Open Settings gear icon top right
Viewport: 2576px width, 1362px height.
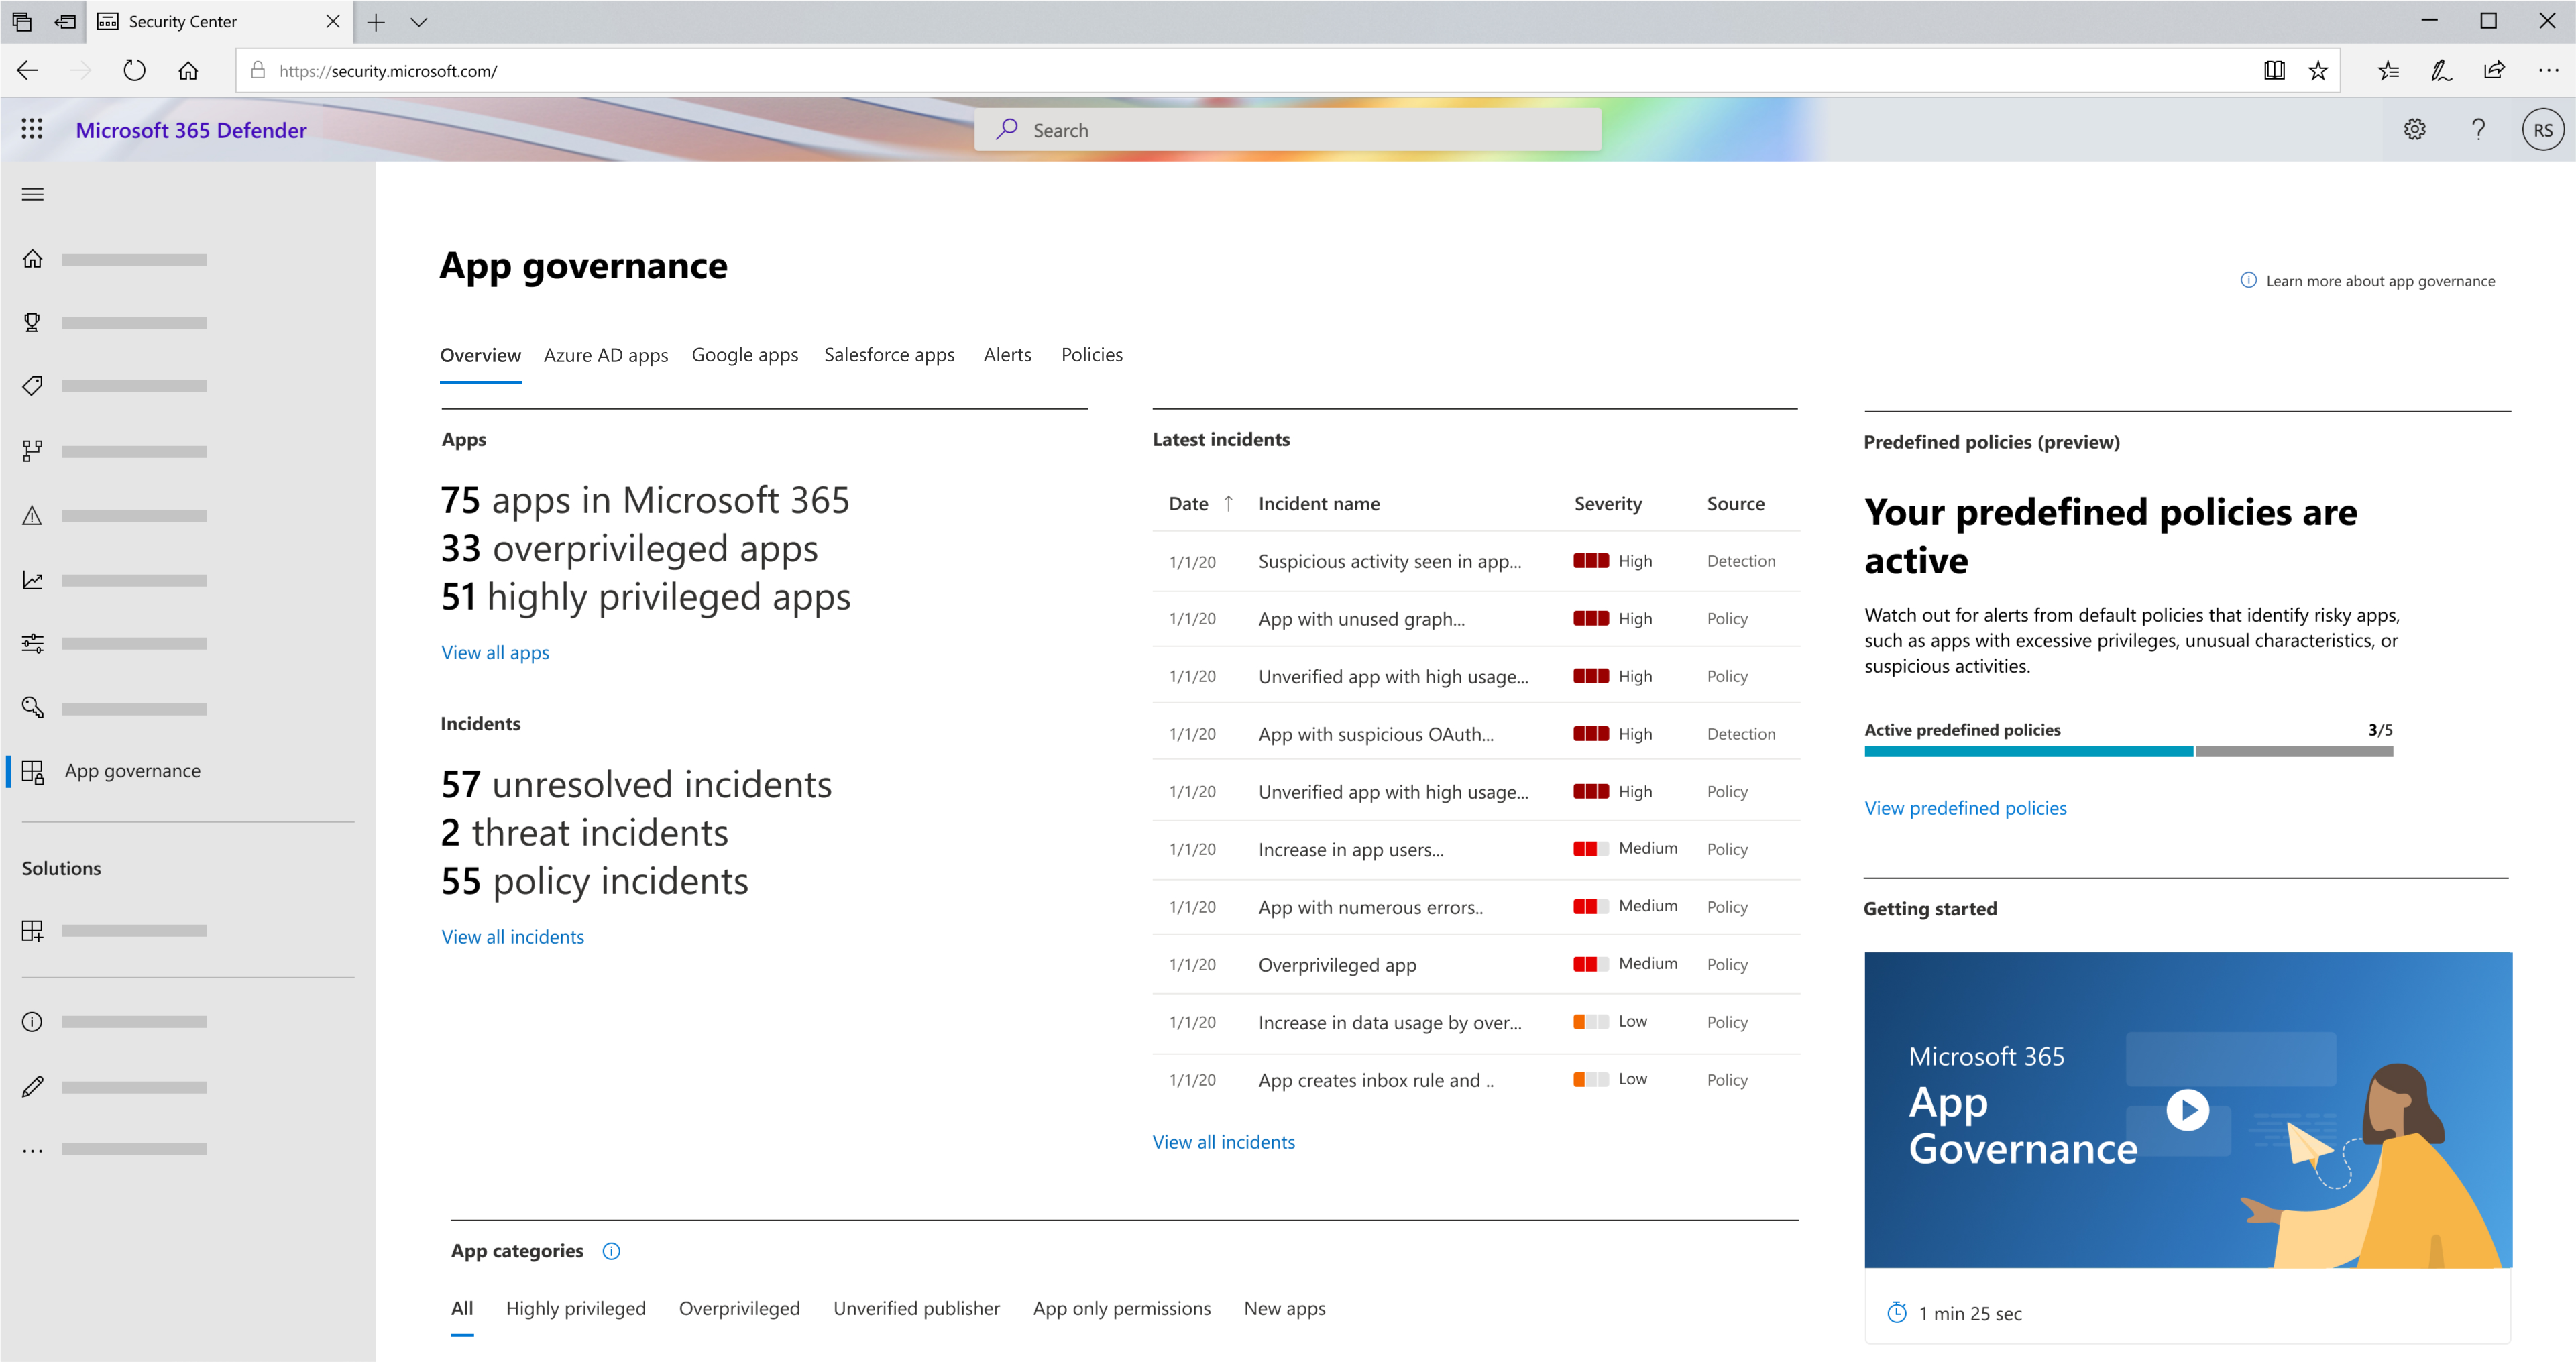coord(2414,129)
